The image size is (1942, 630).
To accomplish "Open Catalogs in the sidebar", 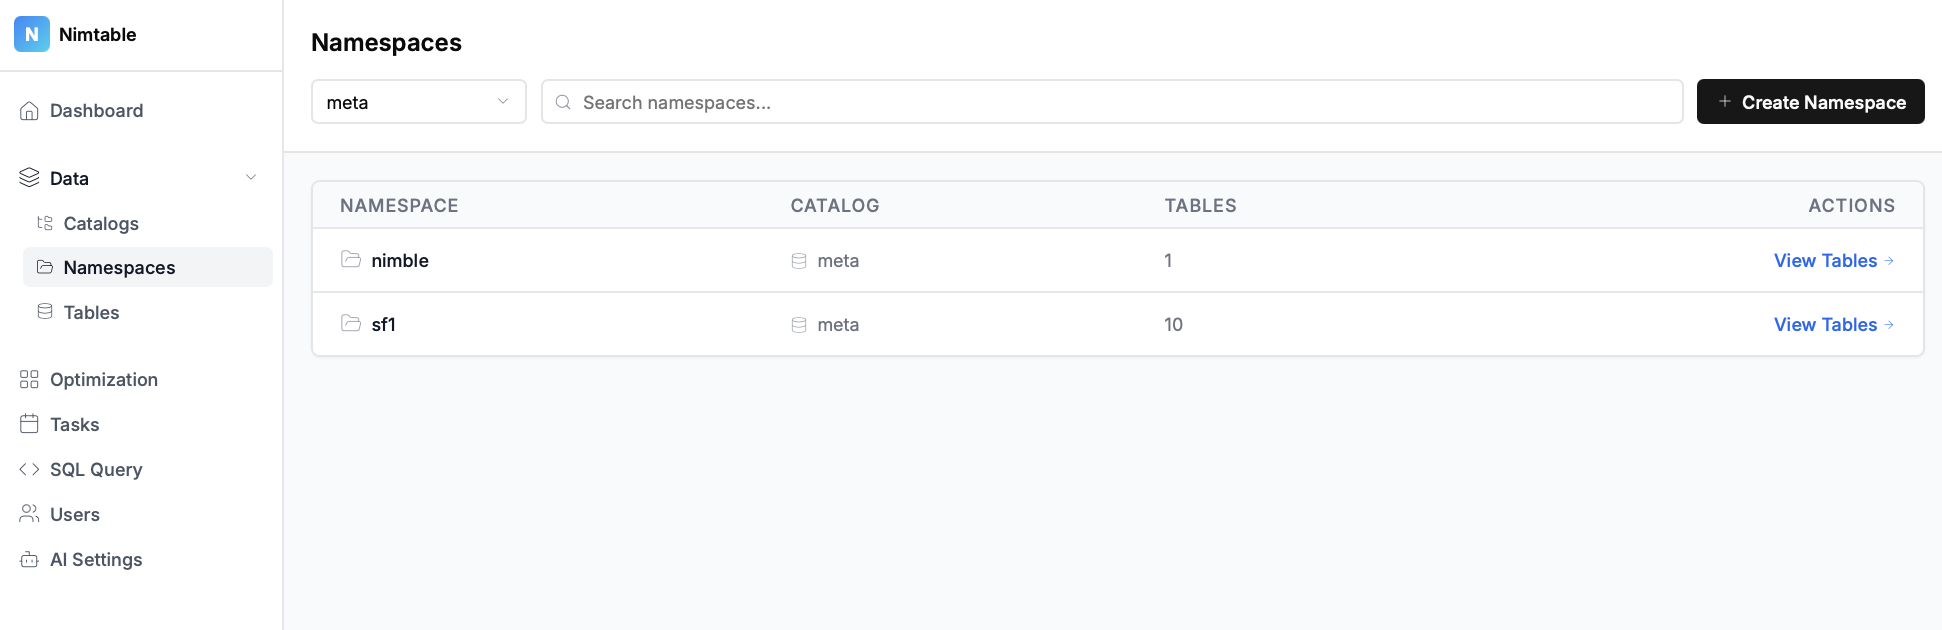I will pos(100,223).
